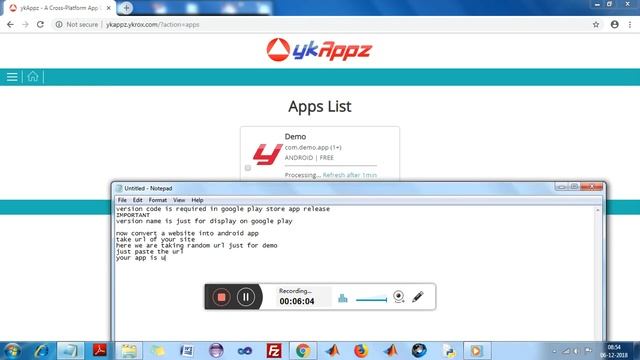Open the Demo app icon thumbnail
Screen dimensions: 640x360
267,154
